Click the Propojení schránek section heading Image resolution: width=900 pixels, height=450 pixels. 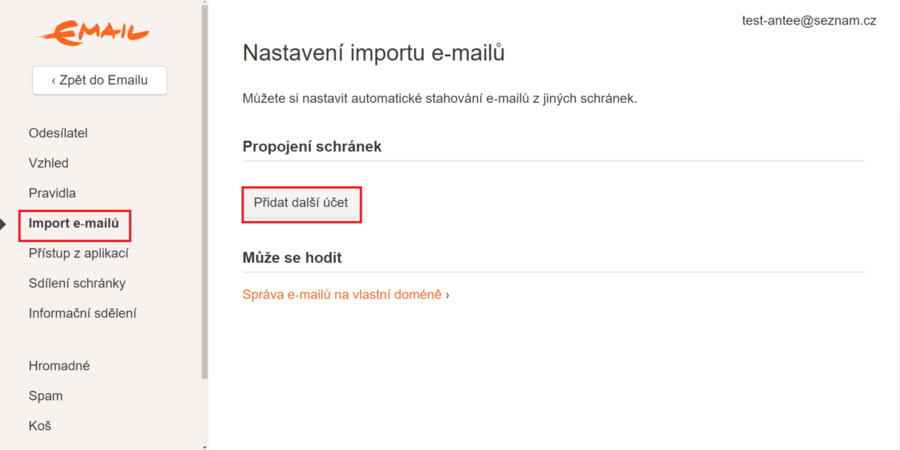pyautogui.click(x=312, y=146)
